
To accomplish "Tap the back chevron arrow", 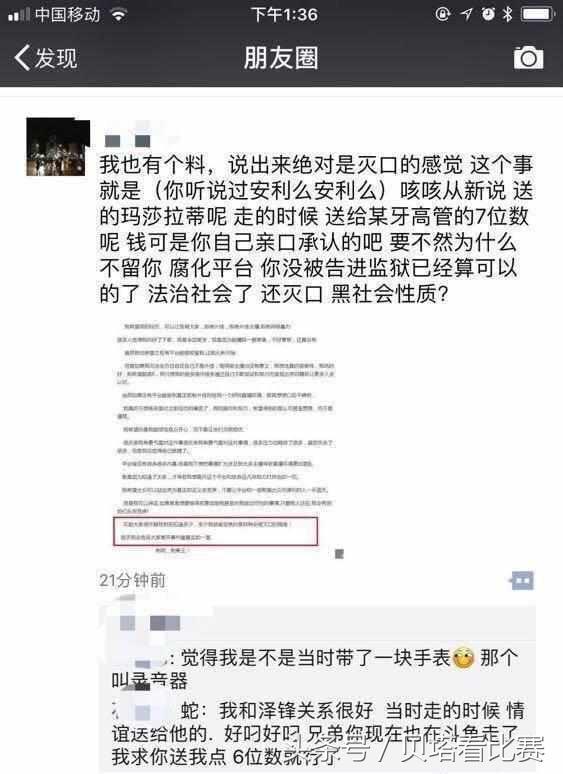I will tap(22, 58).
